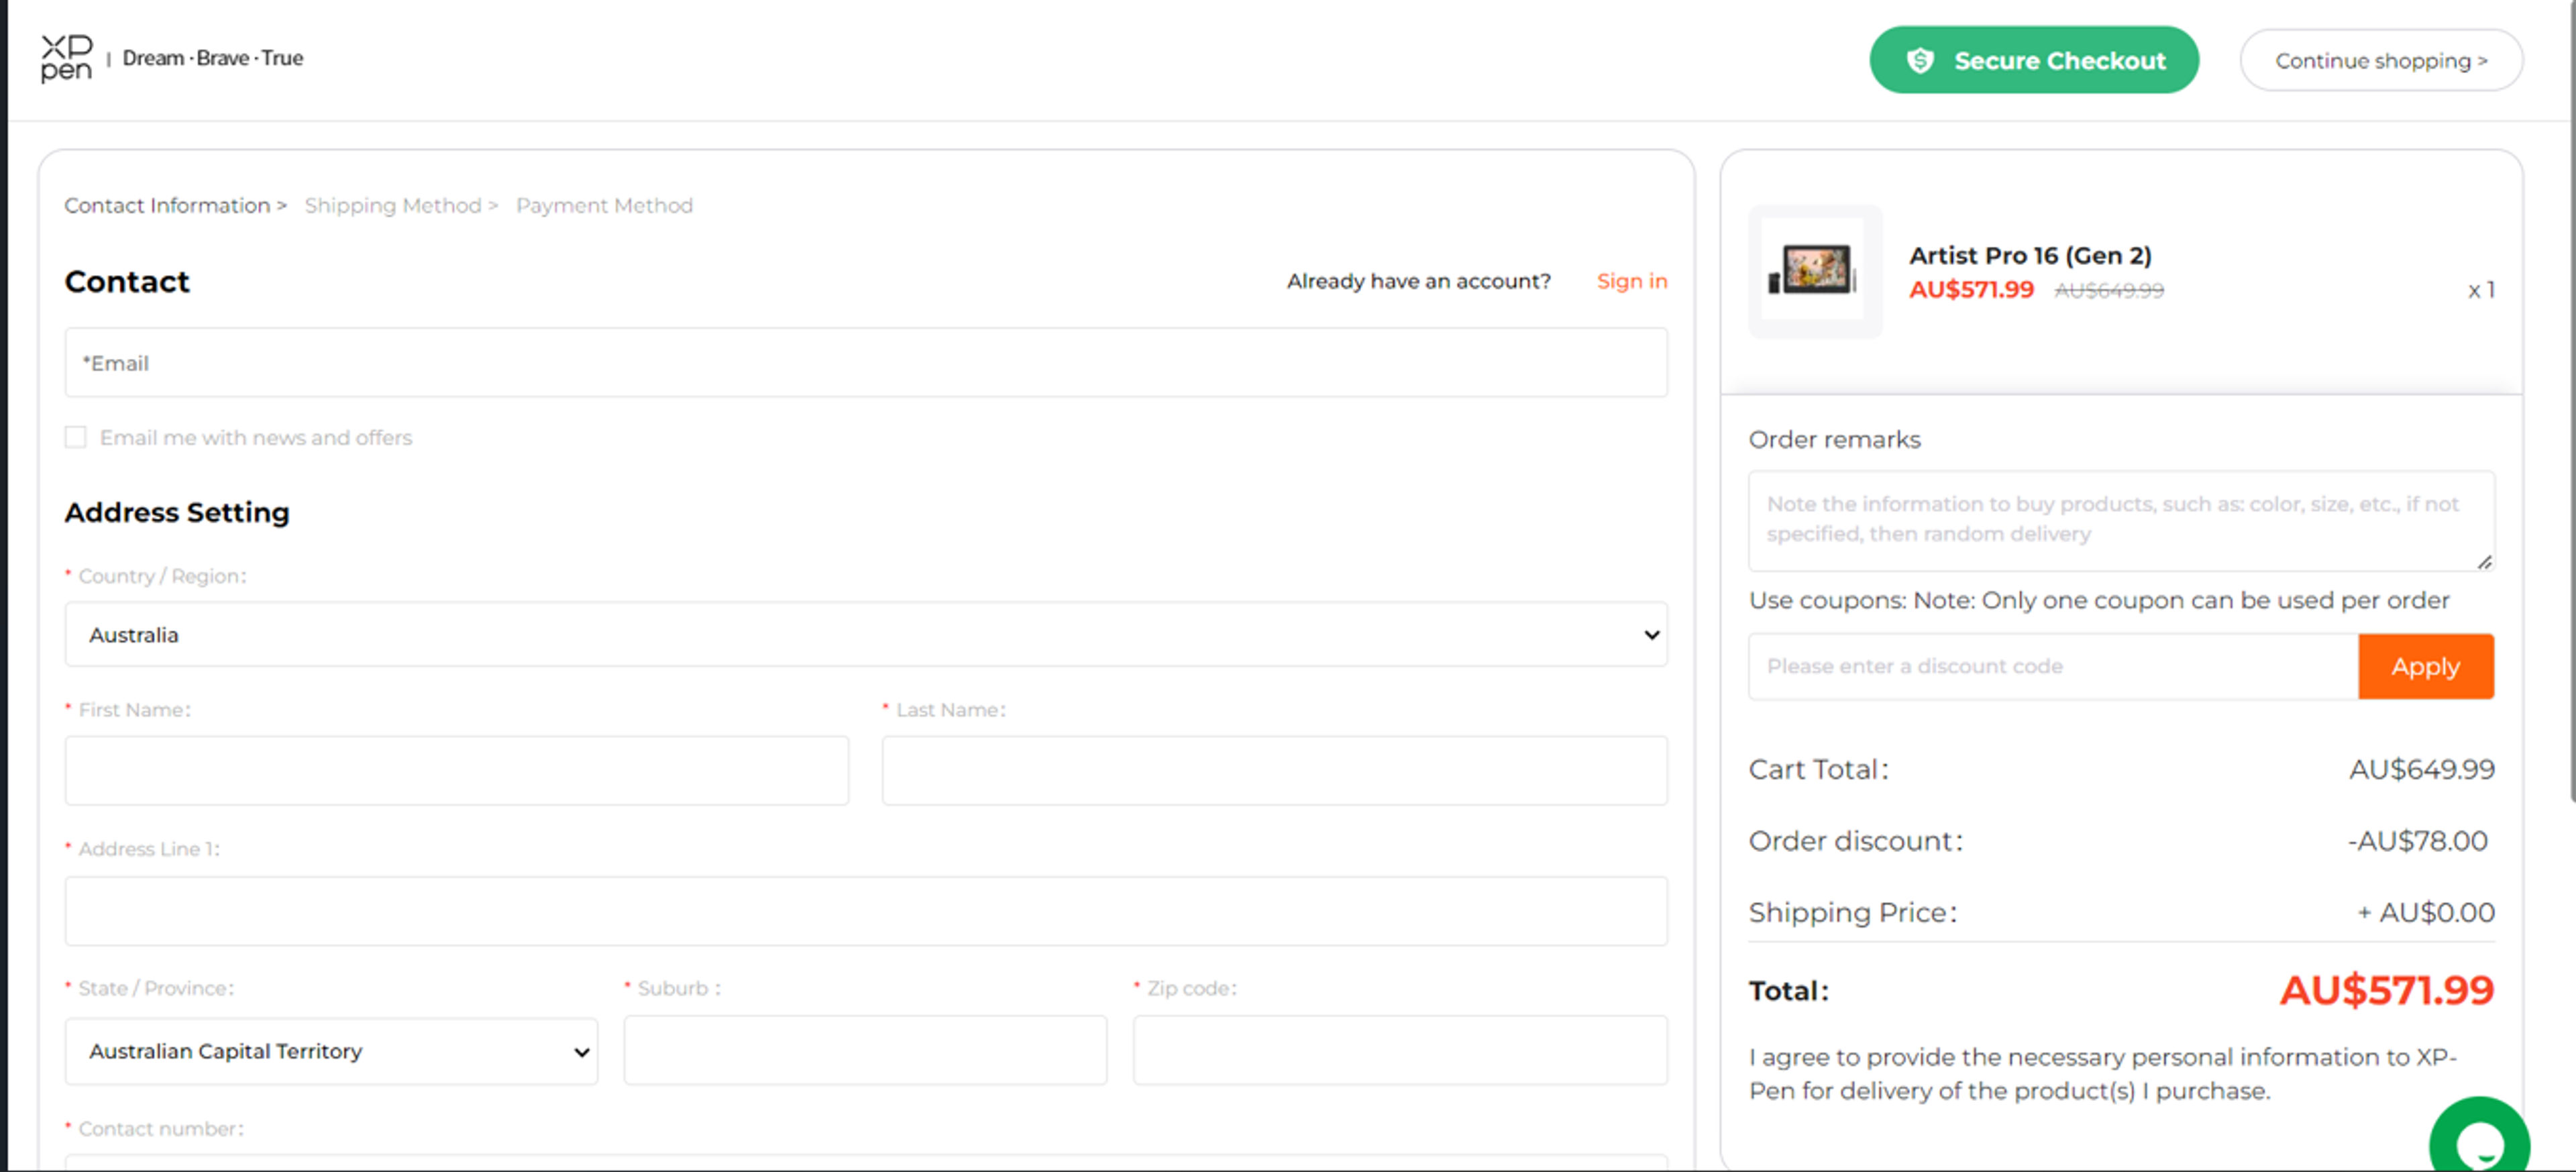
Task: Apply the discount code
Action: pyautogui.click(x=2425, y=666)
